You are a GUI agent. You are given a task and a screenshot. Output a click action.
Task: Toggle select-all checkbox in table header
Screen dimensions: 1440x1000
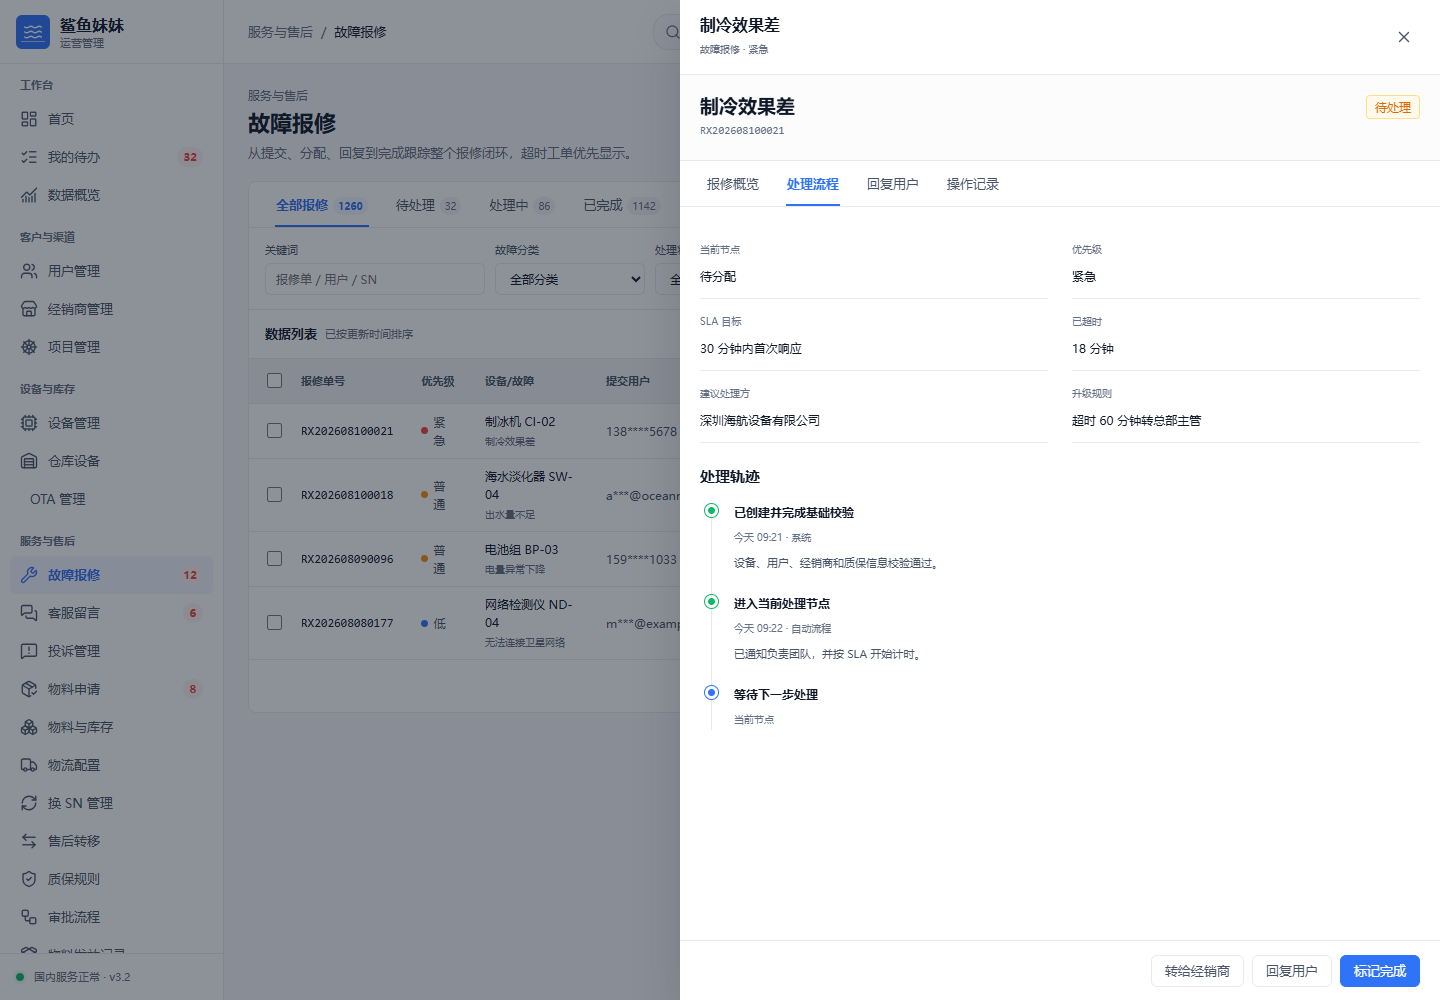click(x=275, y=380)
